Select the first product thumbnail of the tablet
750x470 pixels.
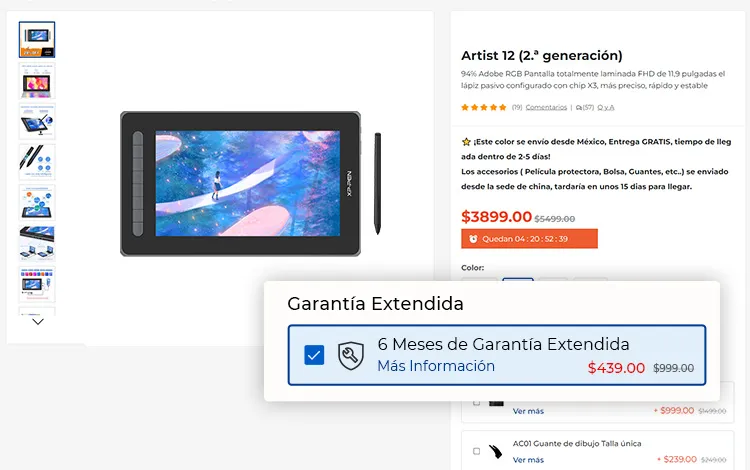37,40
